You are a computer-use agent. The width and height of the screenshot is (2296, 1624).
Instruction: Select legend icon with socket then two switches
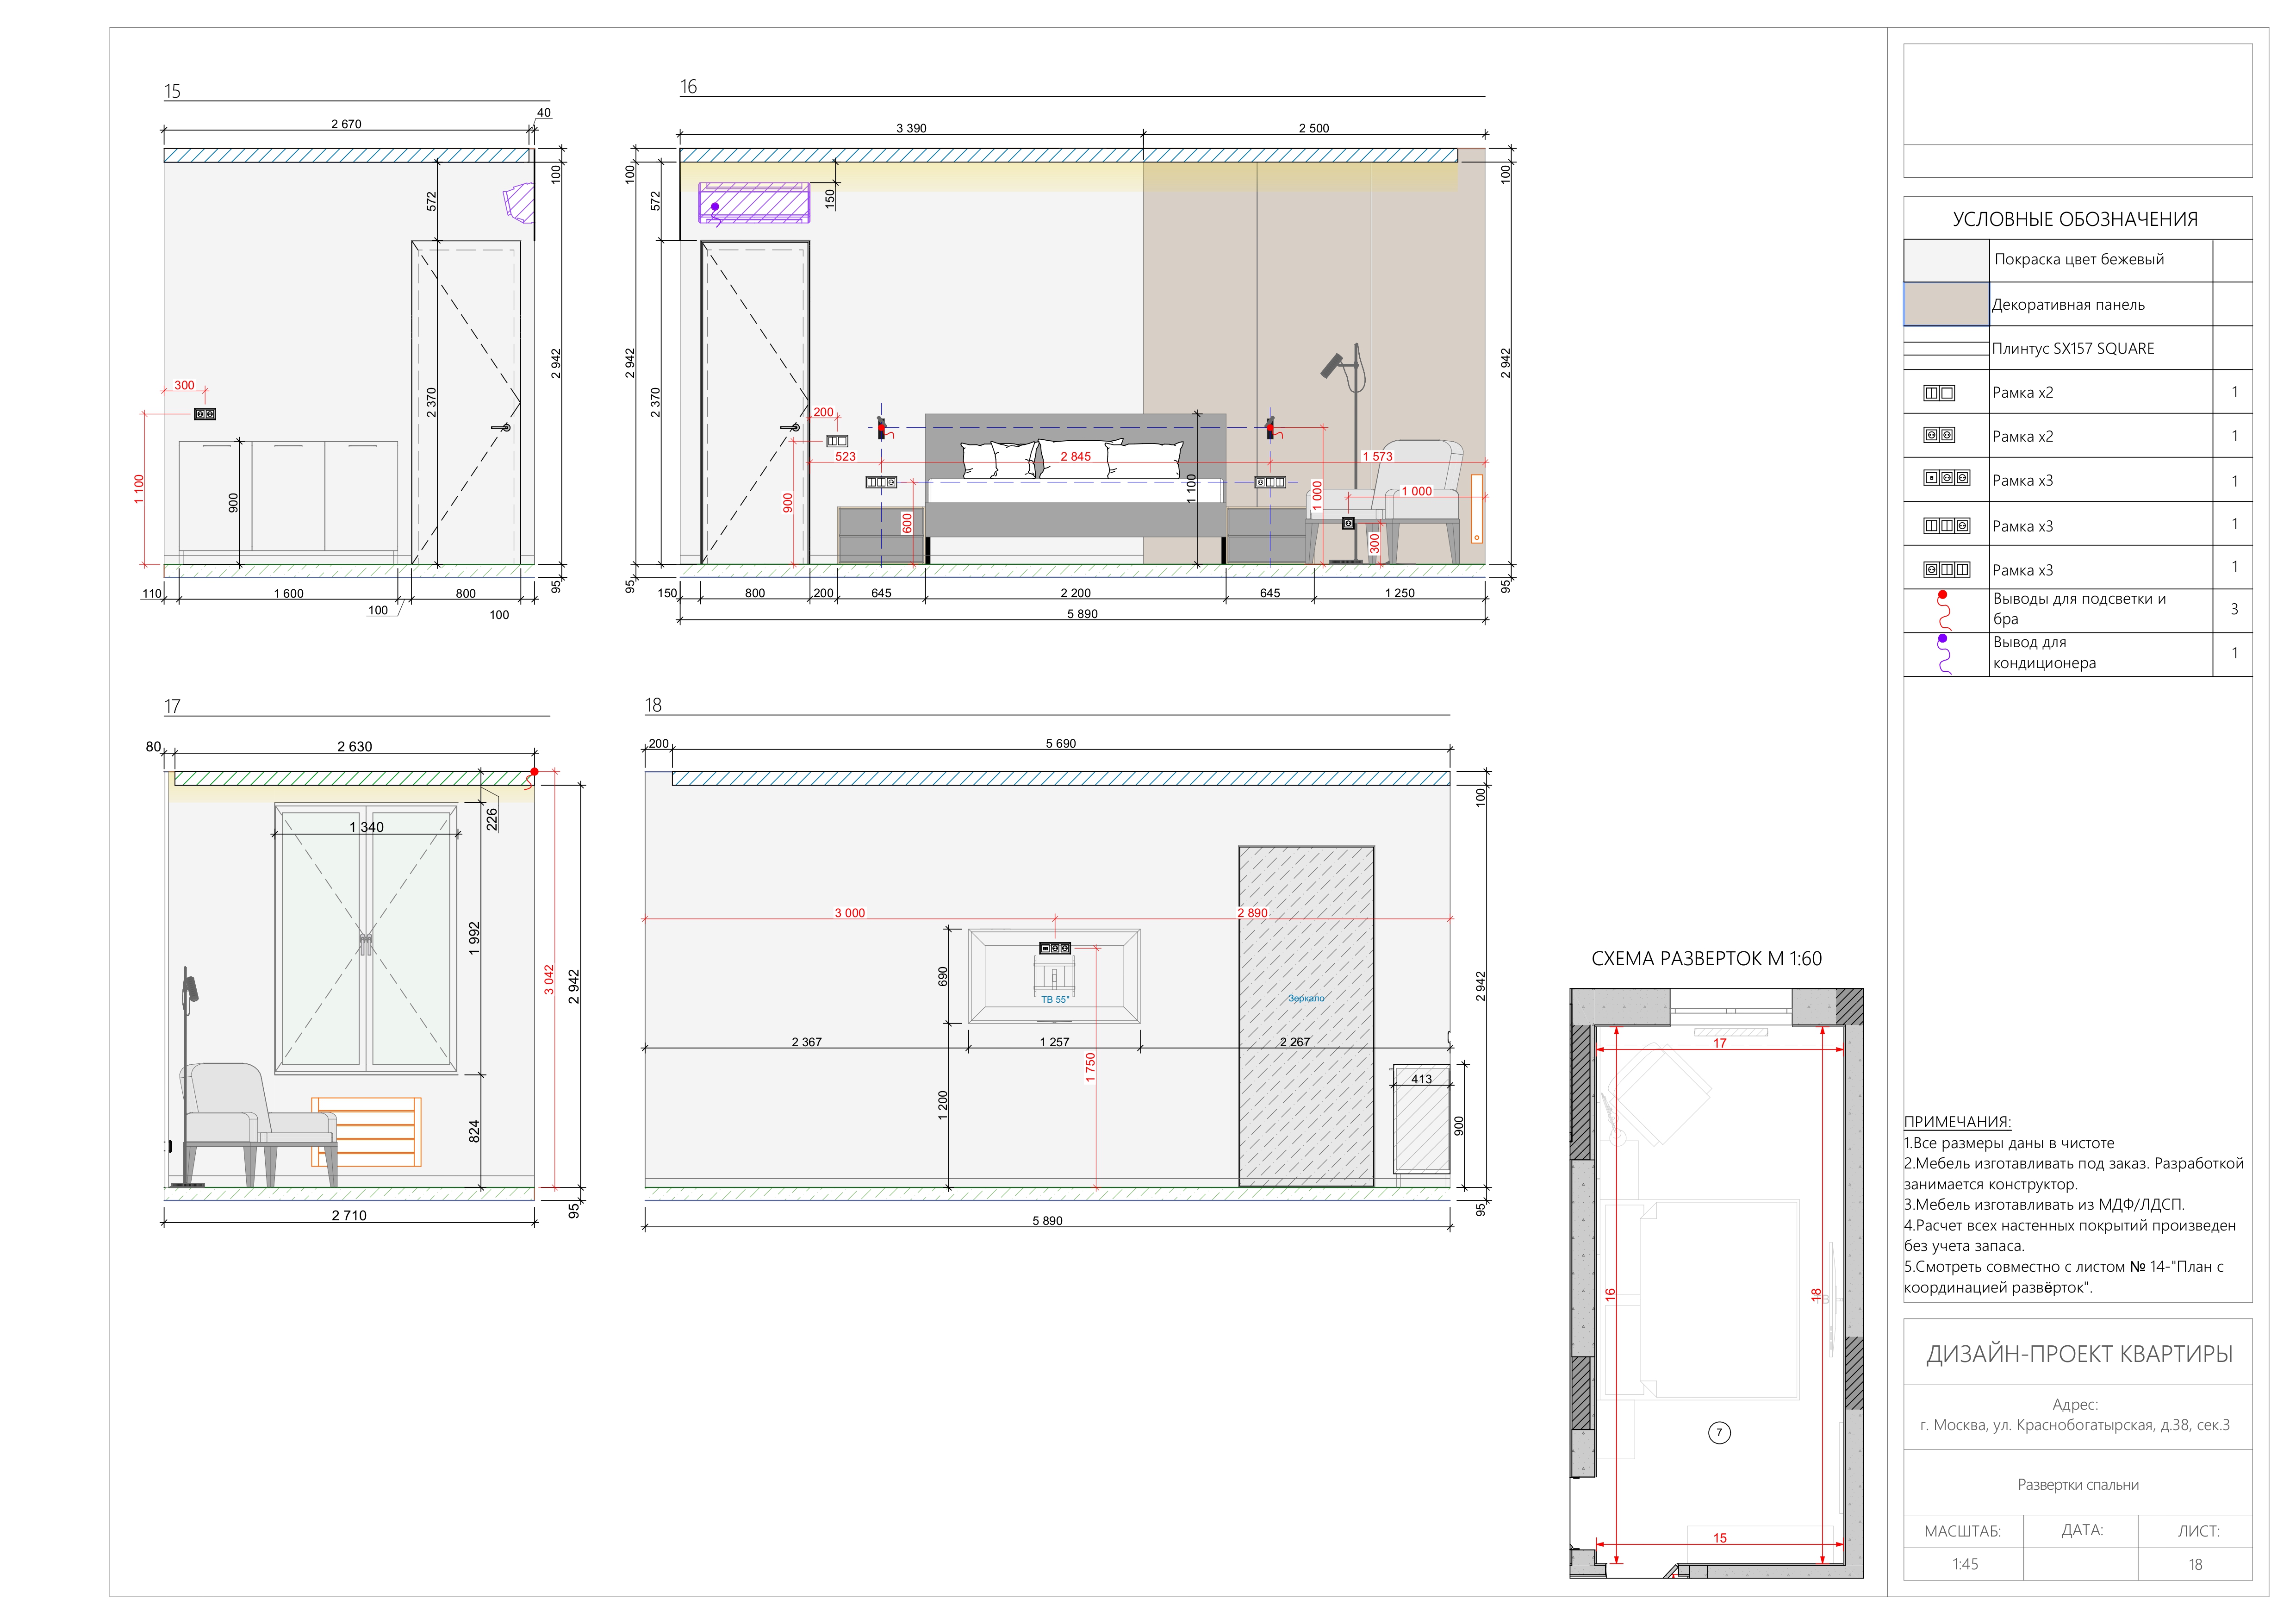pyautogui.click(x=1946, y=569)
